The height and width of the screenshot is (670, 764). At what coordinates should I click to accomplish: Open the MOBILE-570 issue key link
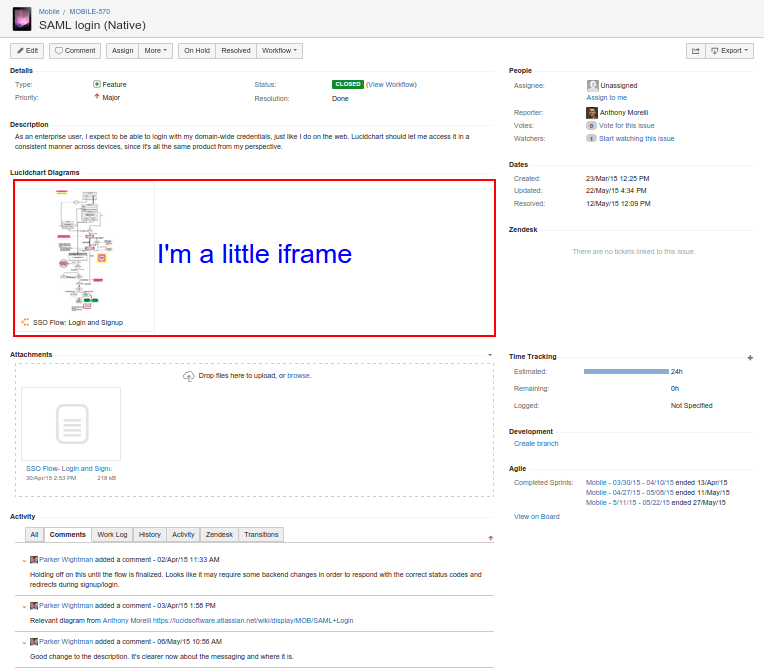[x=90, y=11]
